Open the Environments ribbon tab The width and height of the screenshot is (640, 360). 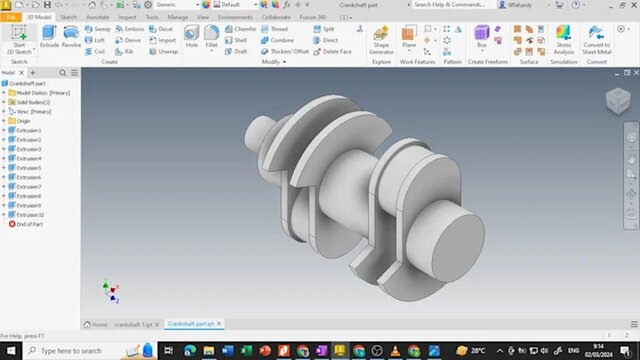pos(235,17)
